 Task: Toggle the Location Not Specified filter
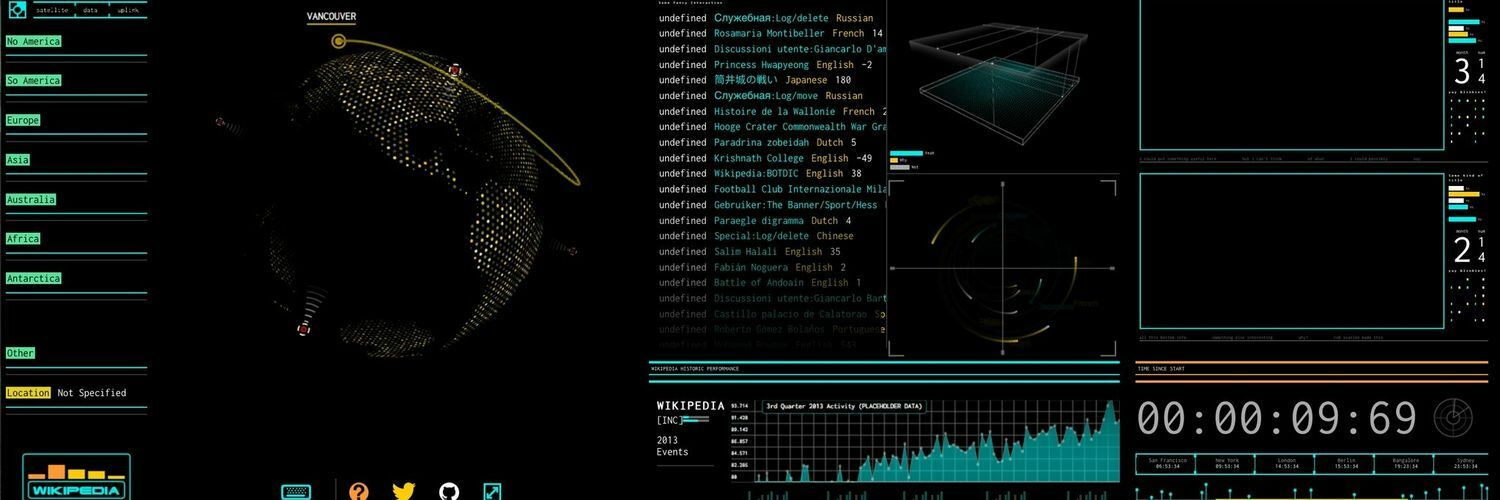(66, 393)
